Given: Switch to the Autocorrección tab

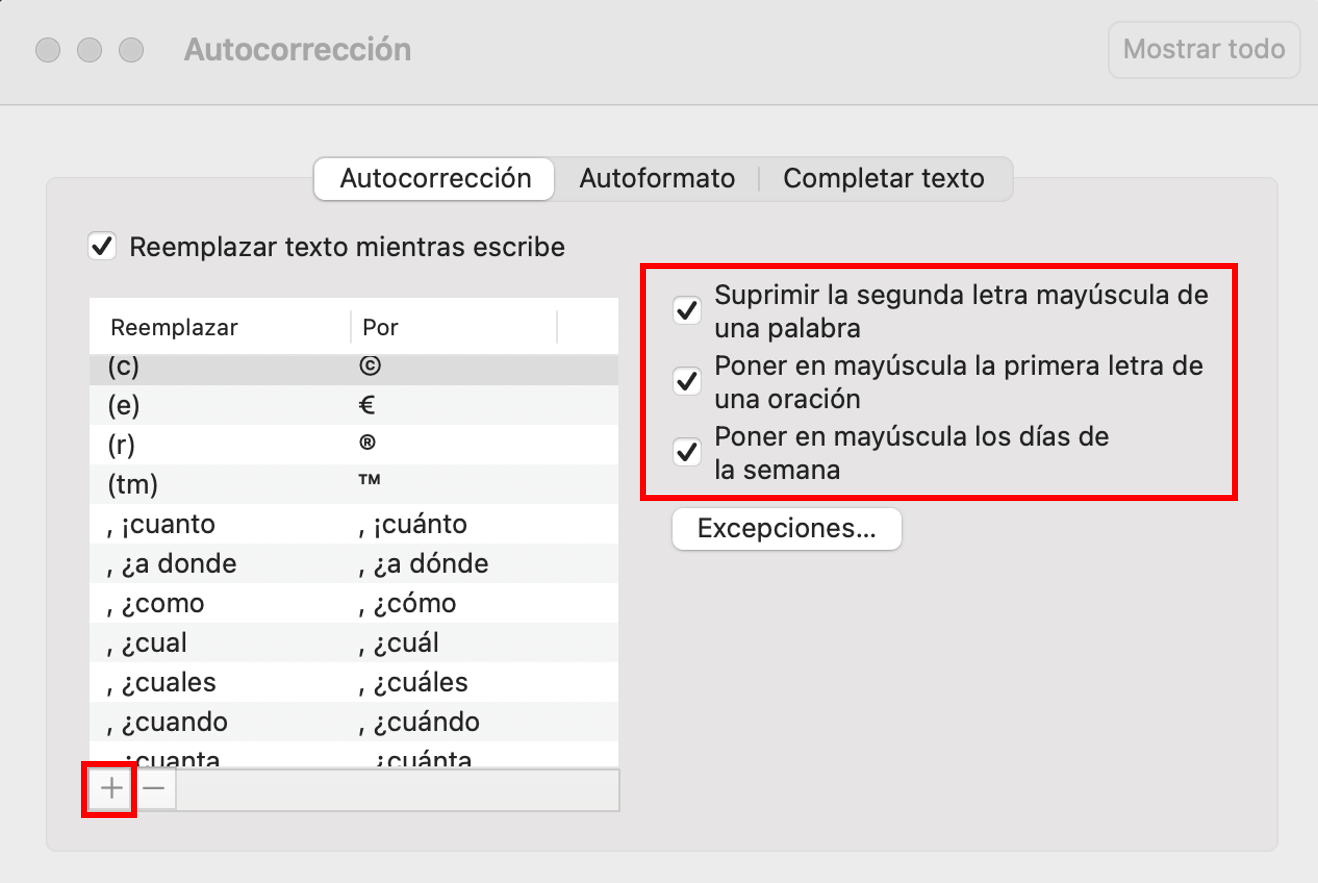Looking at the screenshot, I should 435,179.
